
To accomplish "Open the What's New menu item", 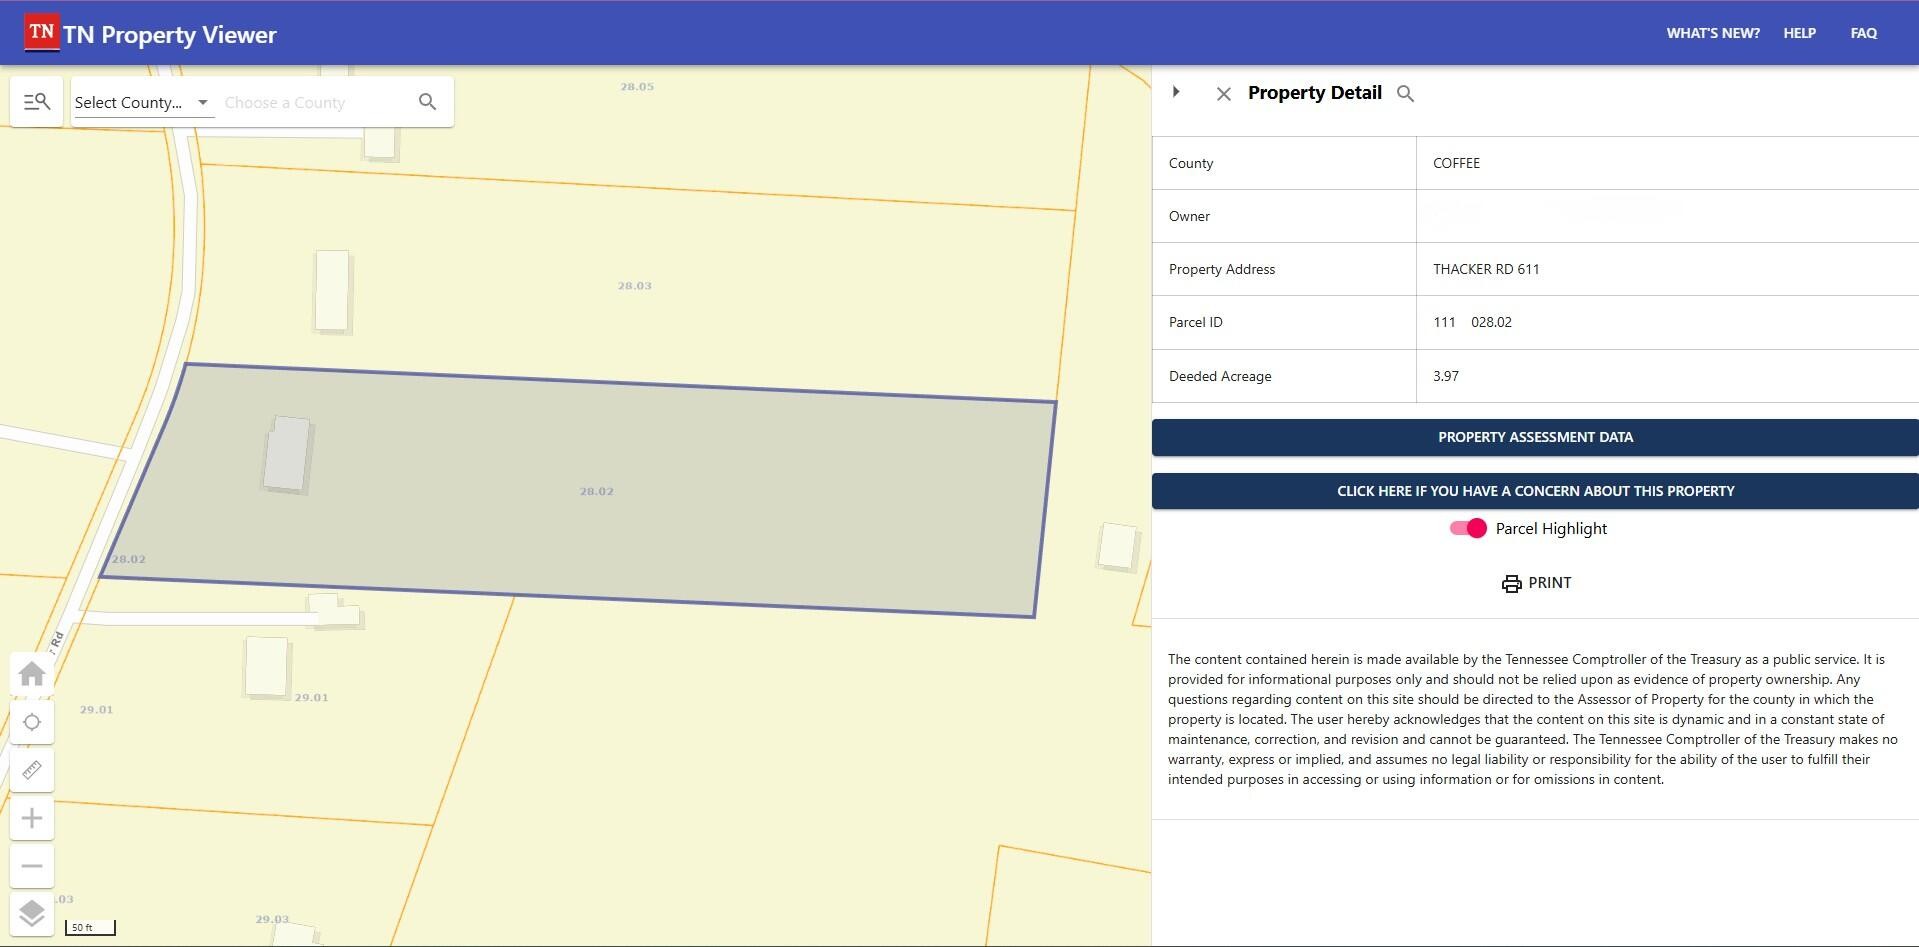I will pos(1712,33).
